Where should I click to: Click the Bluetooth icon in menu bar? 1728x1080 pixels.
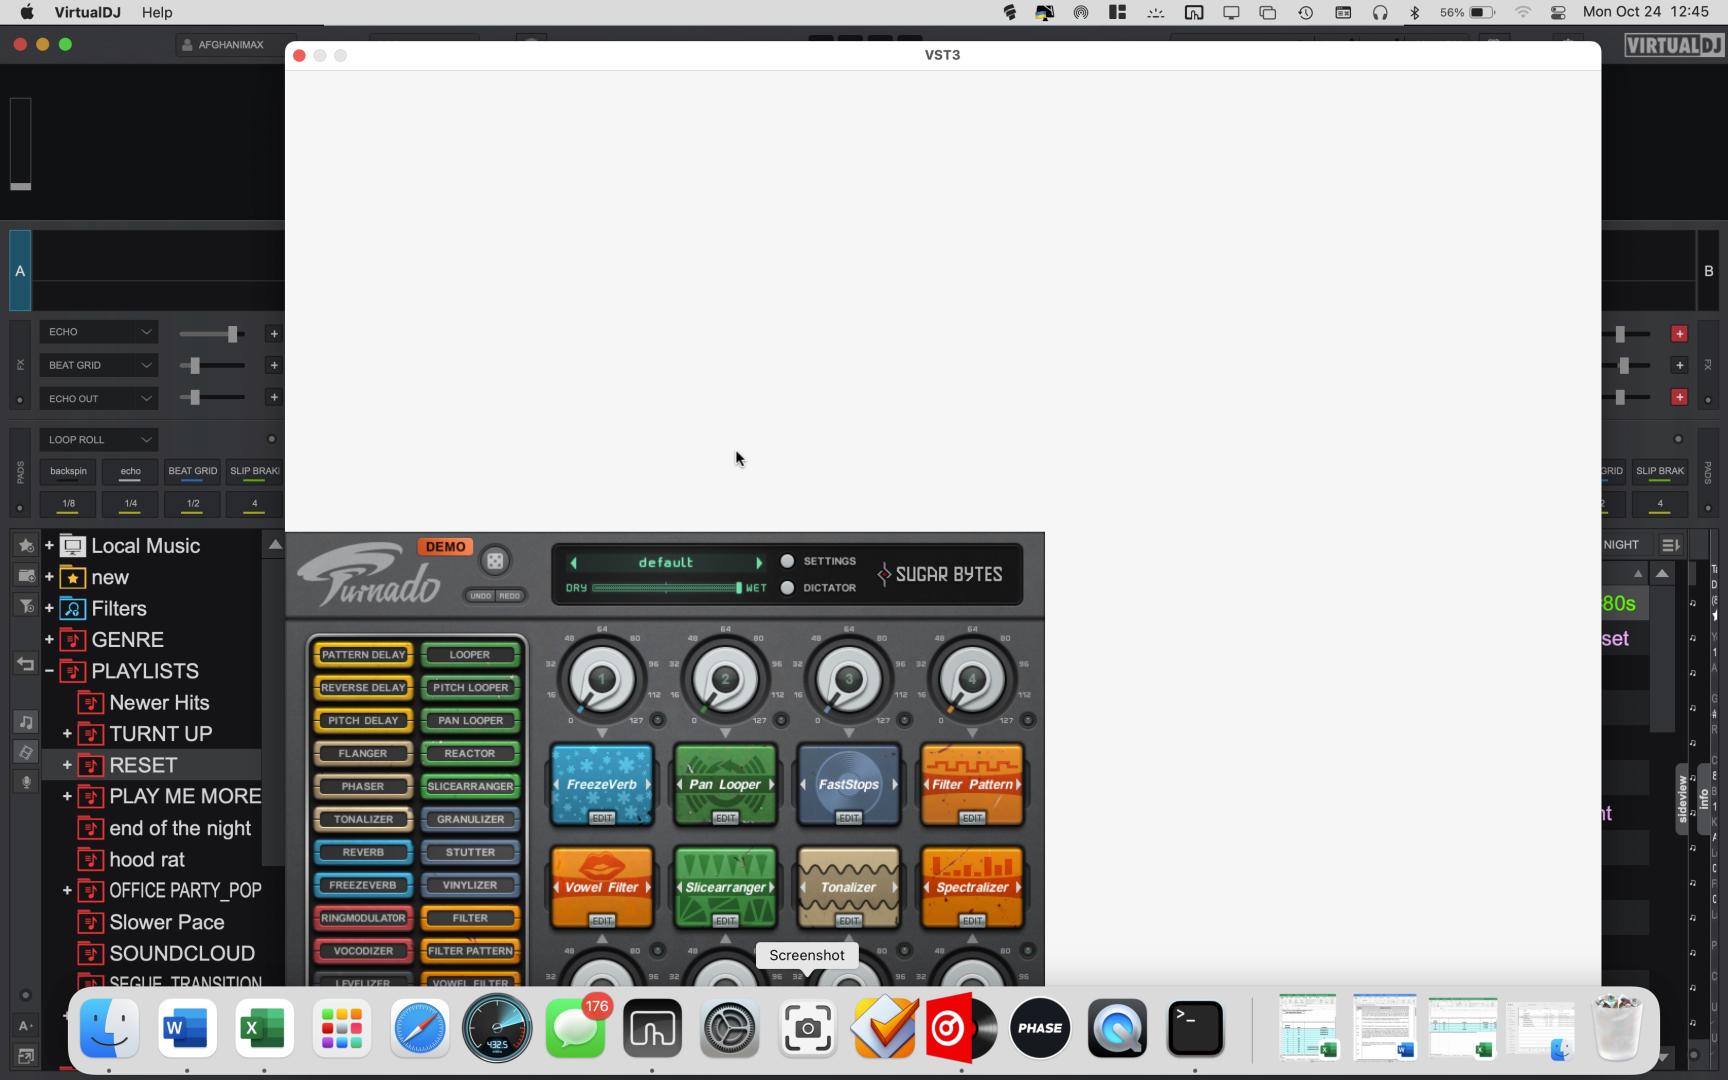pos(1414,12)
